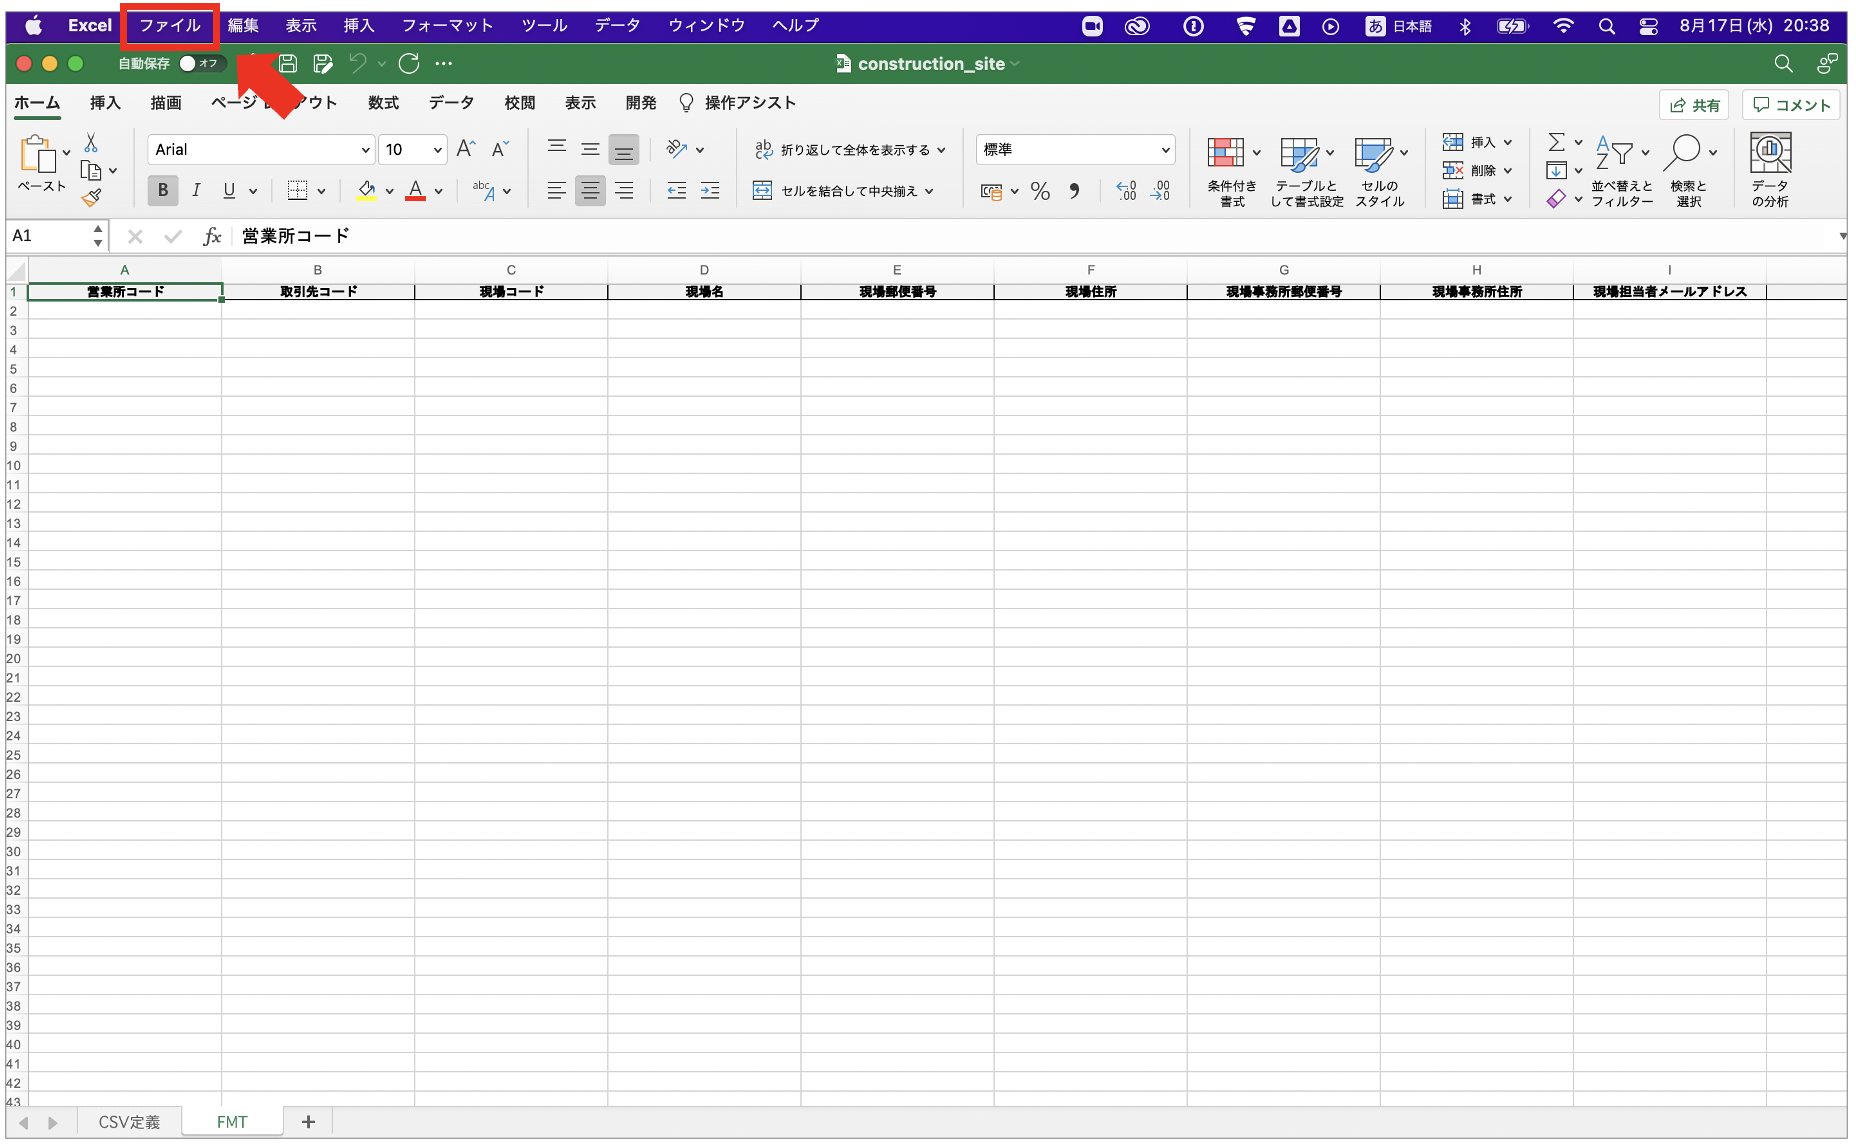Viewport: 1856px width, 1148px height.
Task: Expand the font size dropdown
Action: [x=437, y=149]
